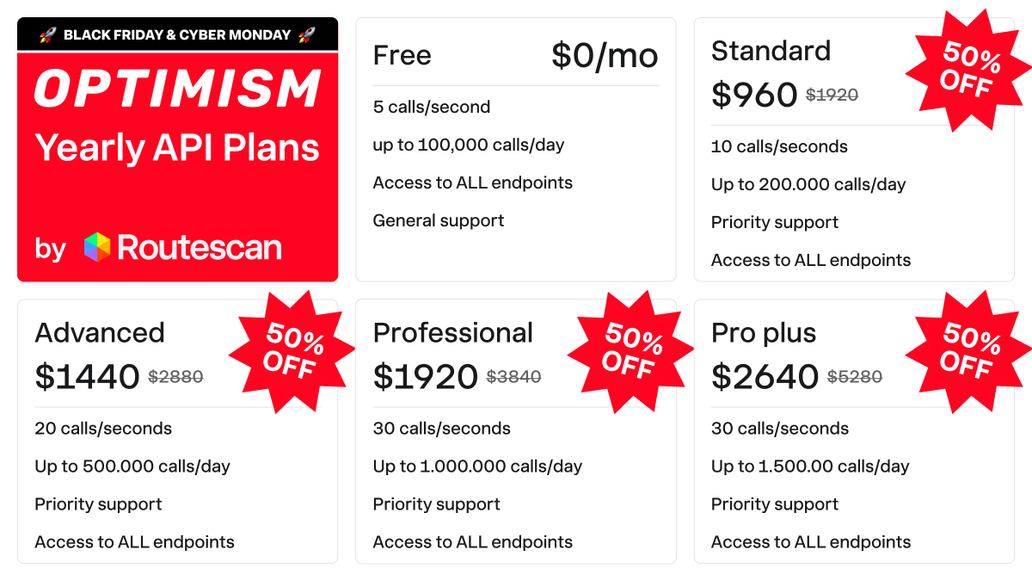Click the $0/mo Free plan price

point(604,56)
